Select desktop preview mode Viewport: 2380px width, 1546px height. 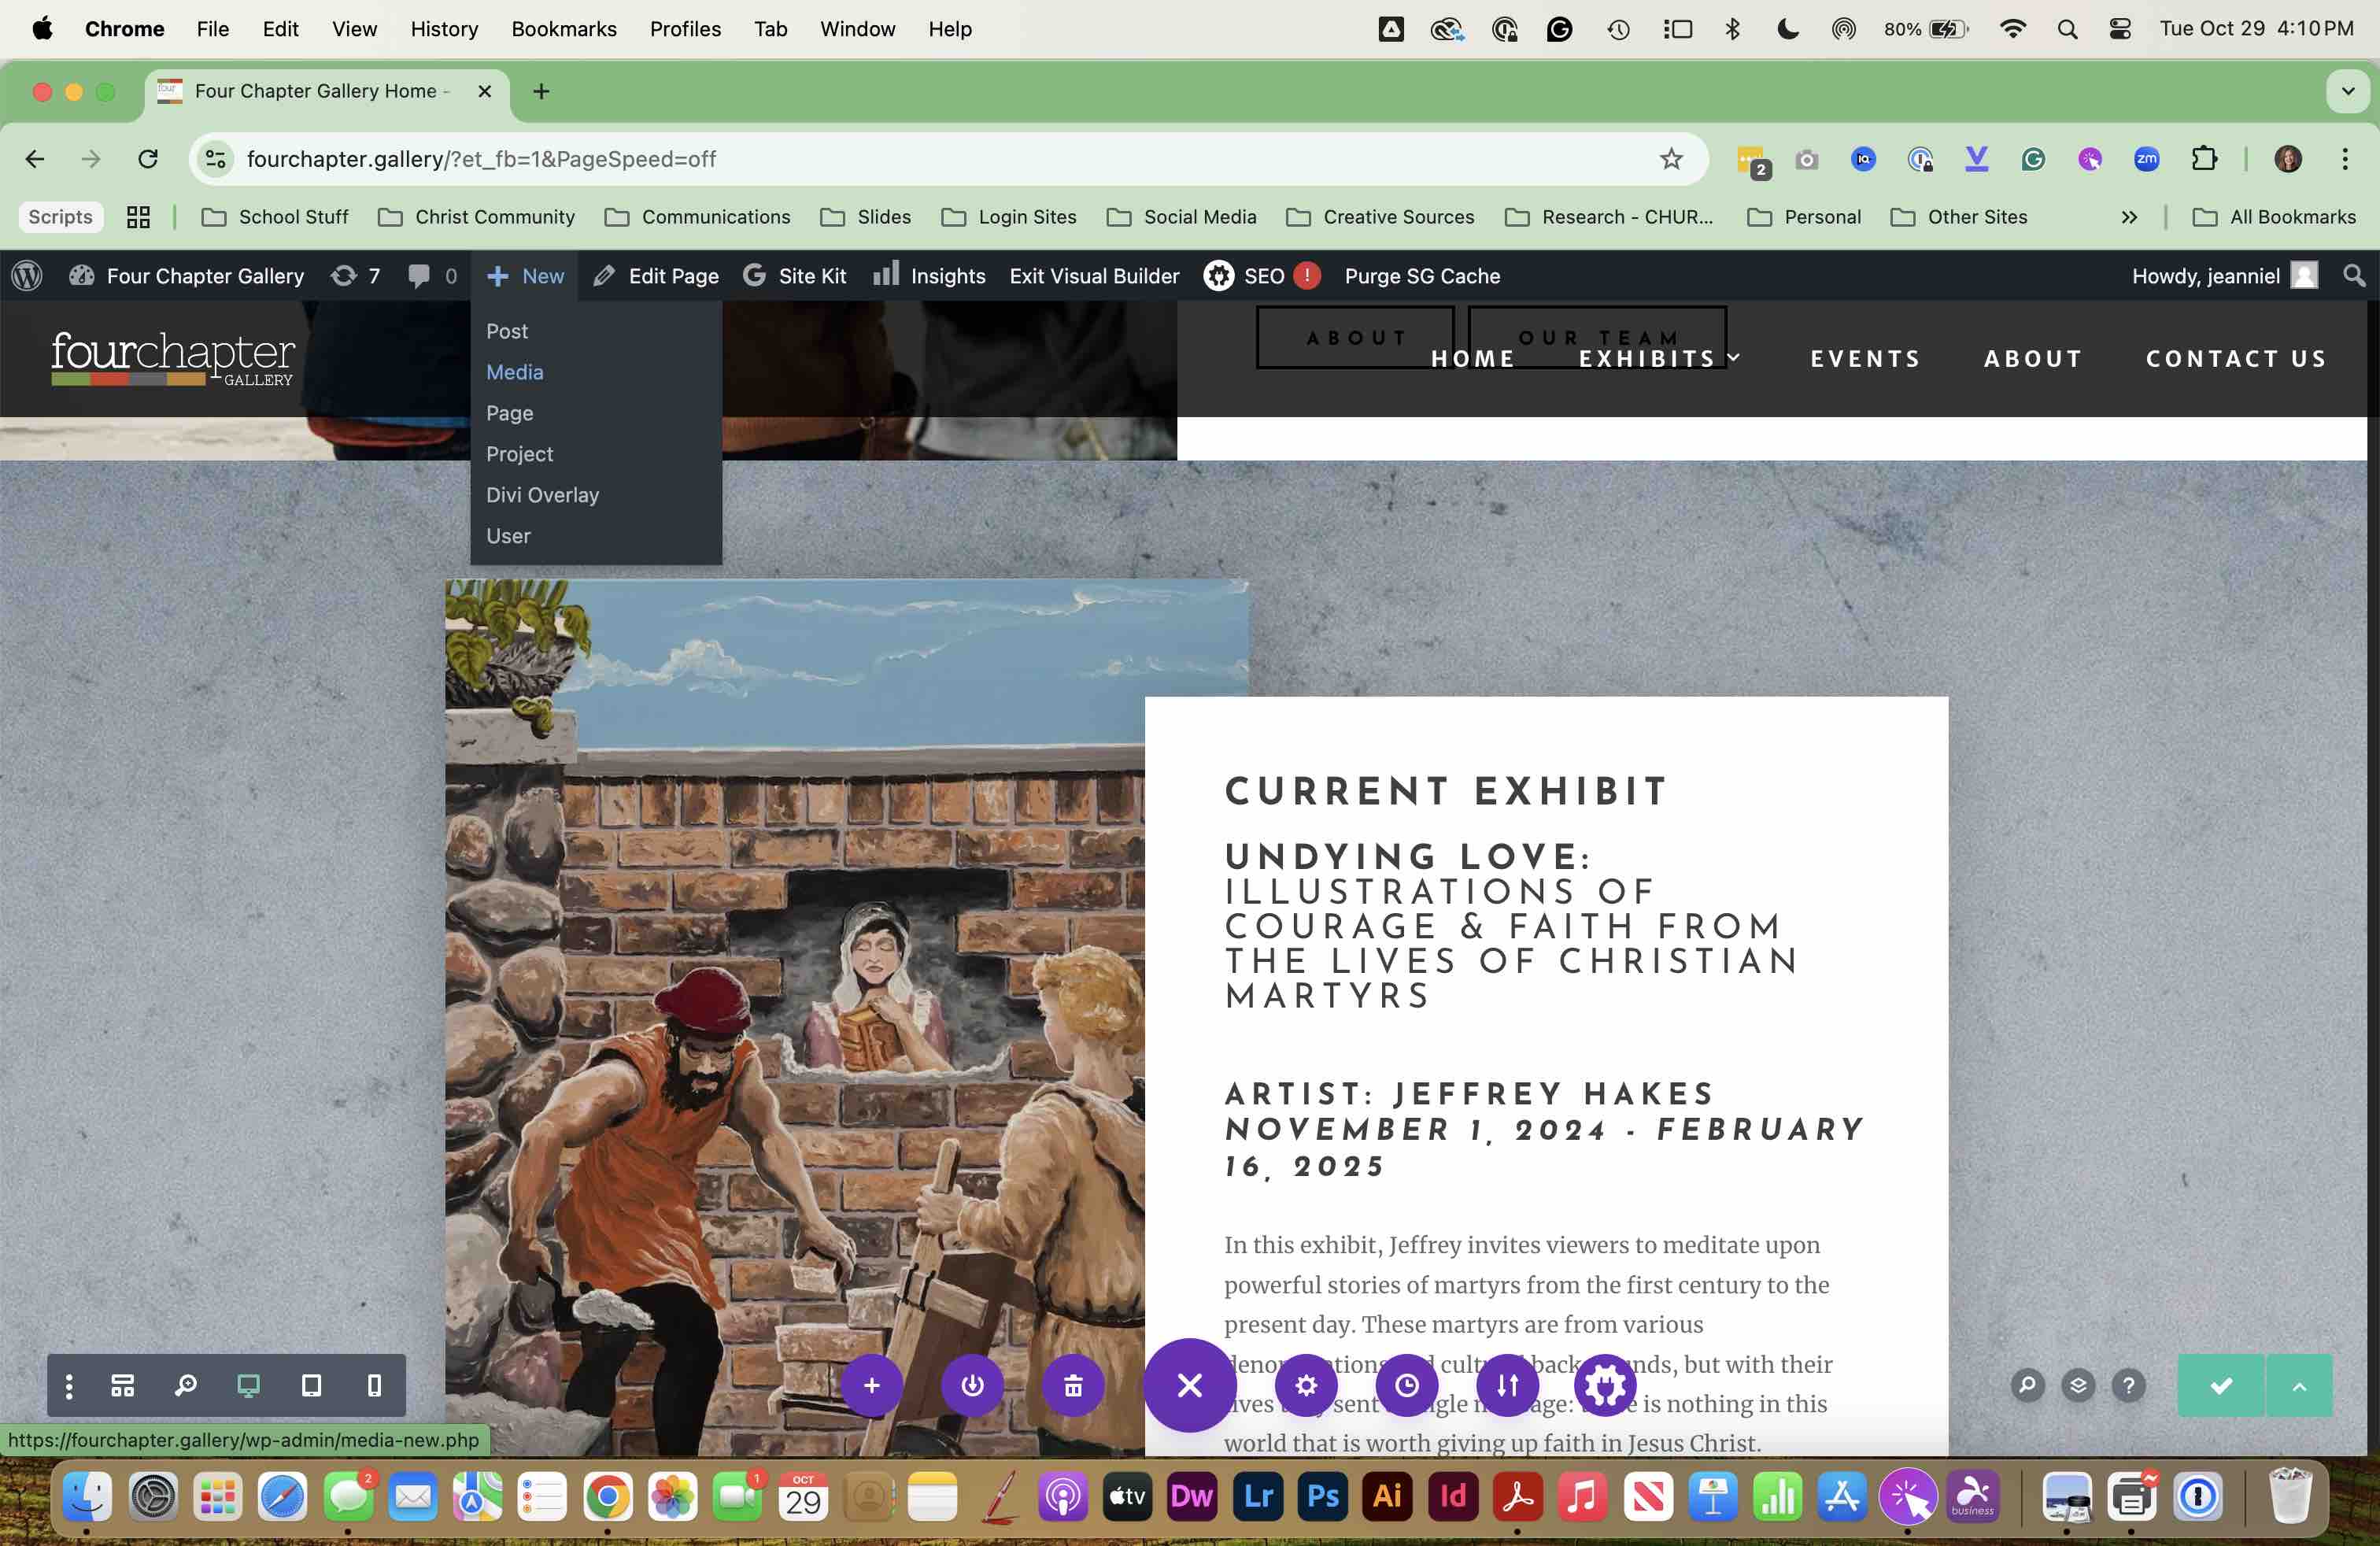[248, 1386]
